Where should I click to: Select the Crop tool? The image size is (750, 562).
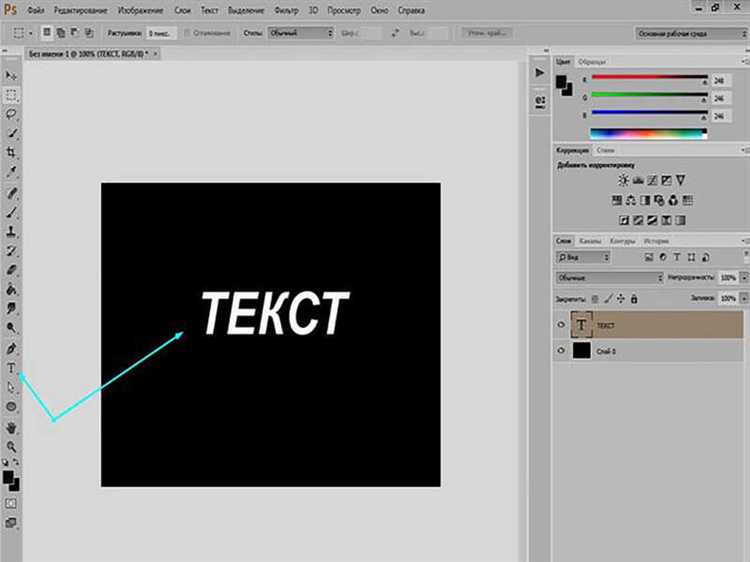[x=11, y=152]
